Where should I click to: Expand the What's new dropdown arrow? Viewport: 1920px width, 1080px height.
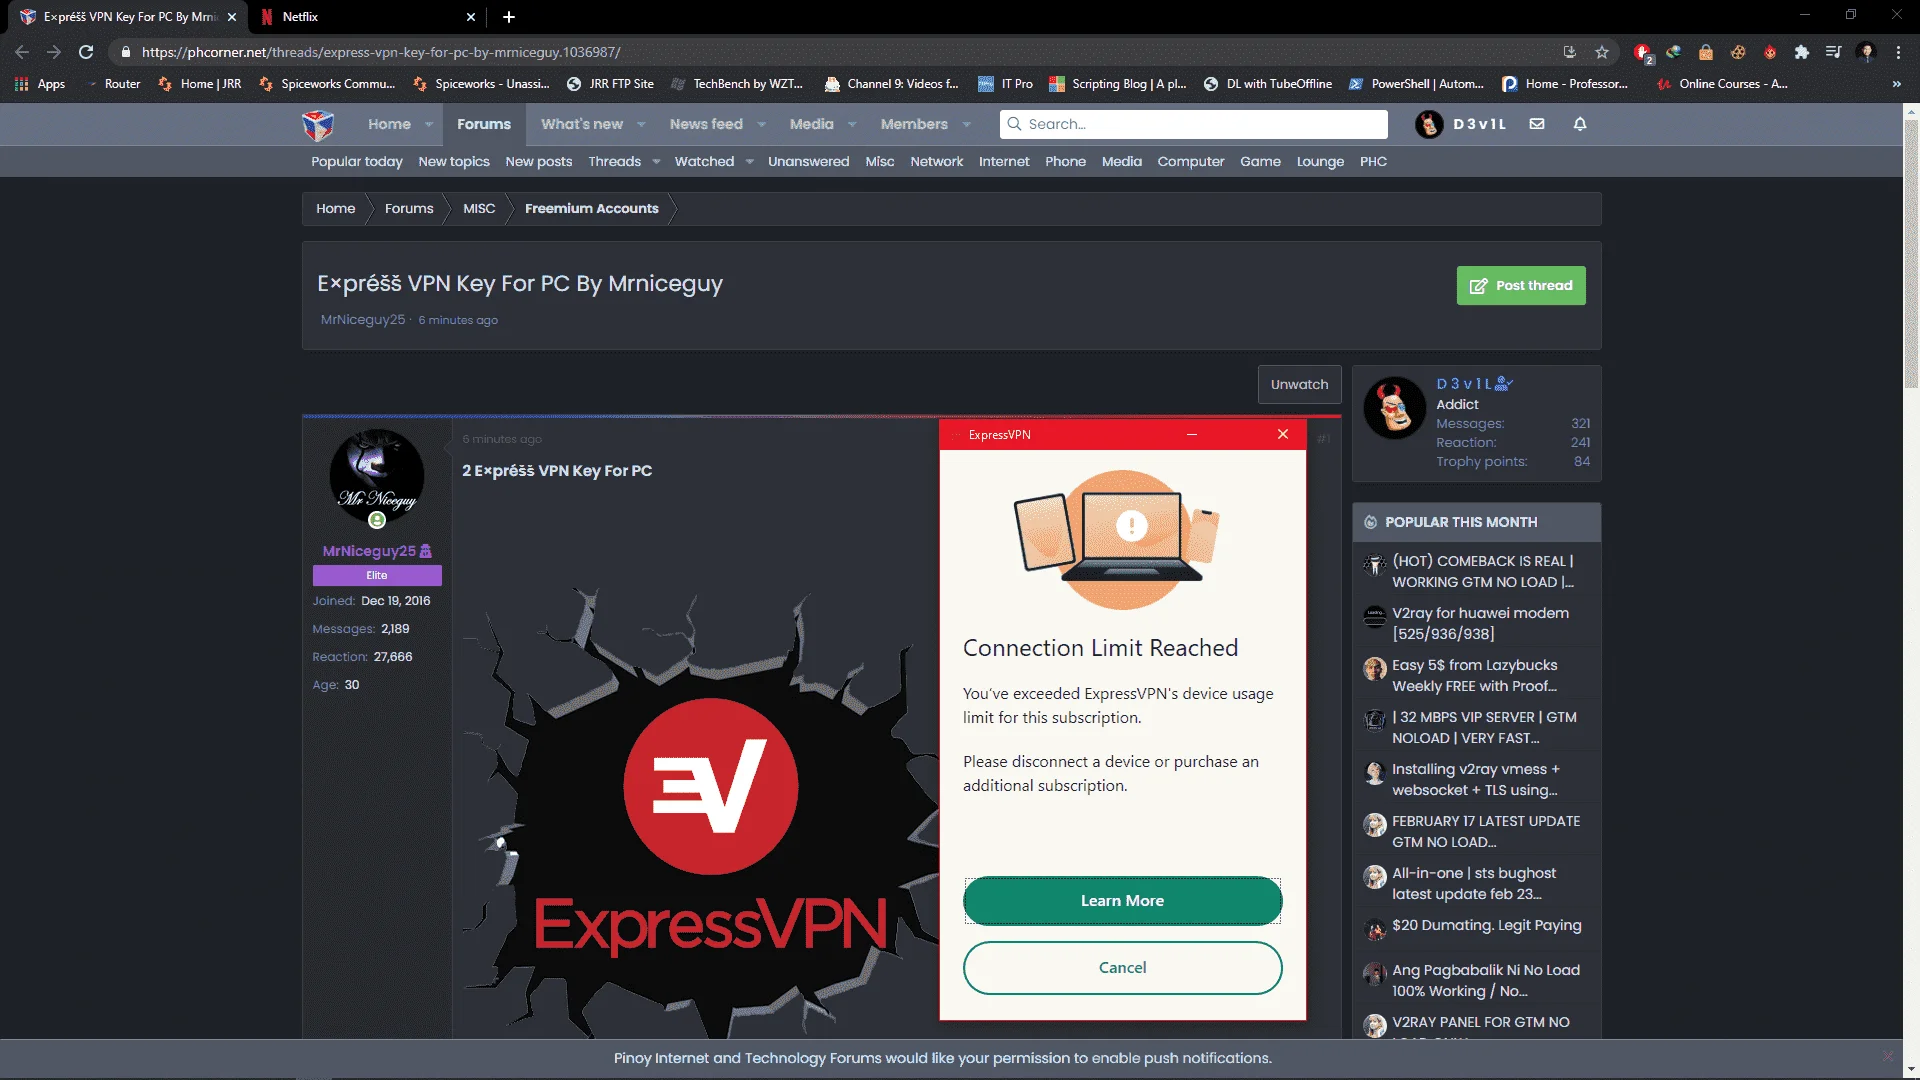click(x=641, y=125)
